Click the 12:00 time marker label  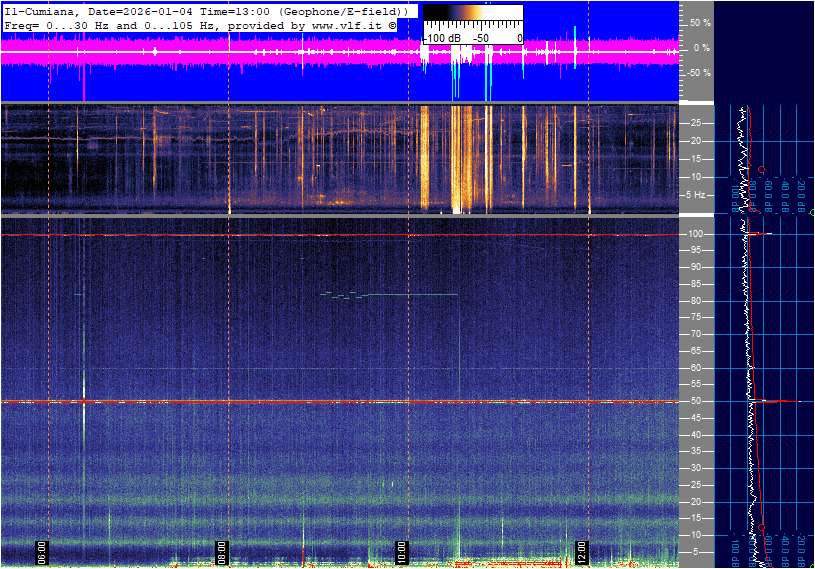(581, 551)
